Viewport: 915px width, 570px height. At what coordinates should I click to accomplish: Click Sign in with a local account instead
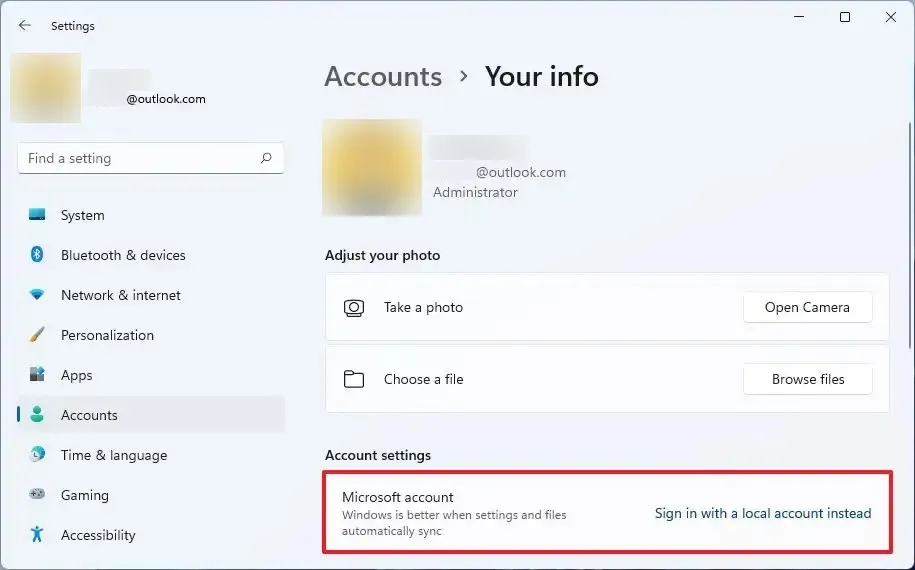(x=763, y=513)
